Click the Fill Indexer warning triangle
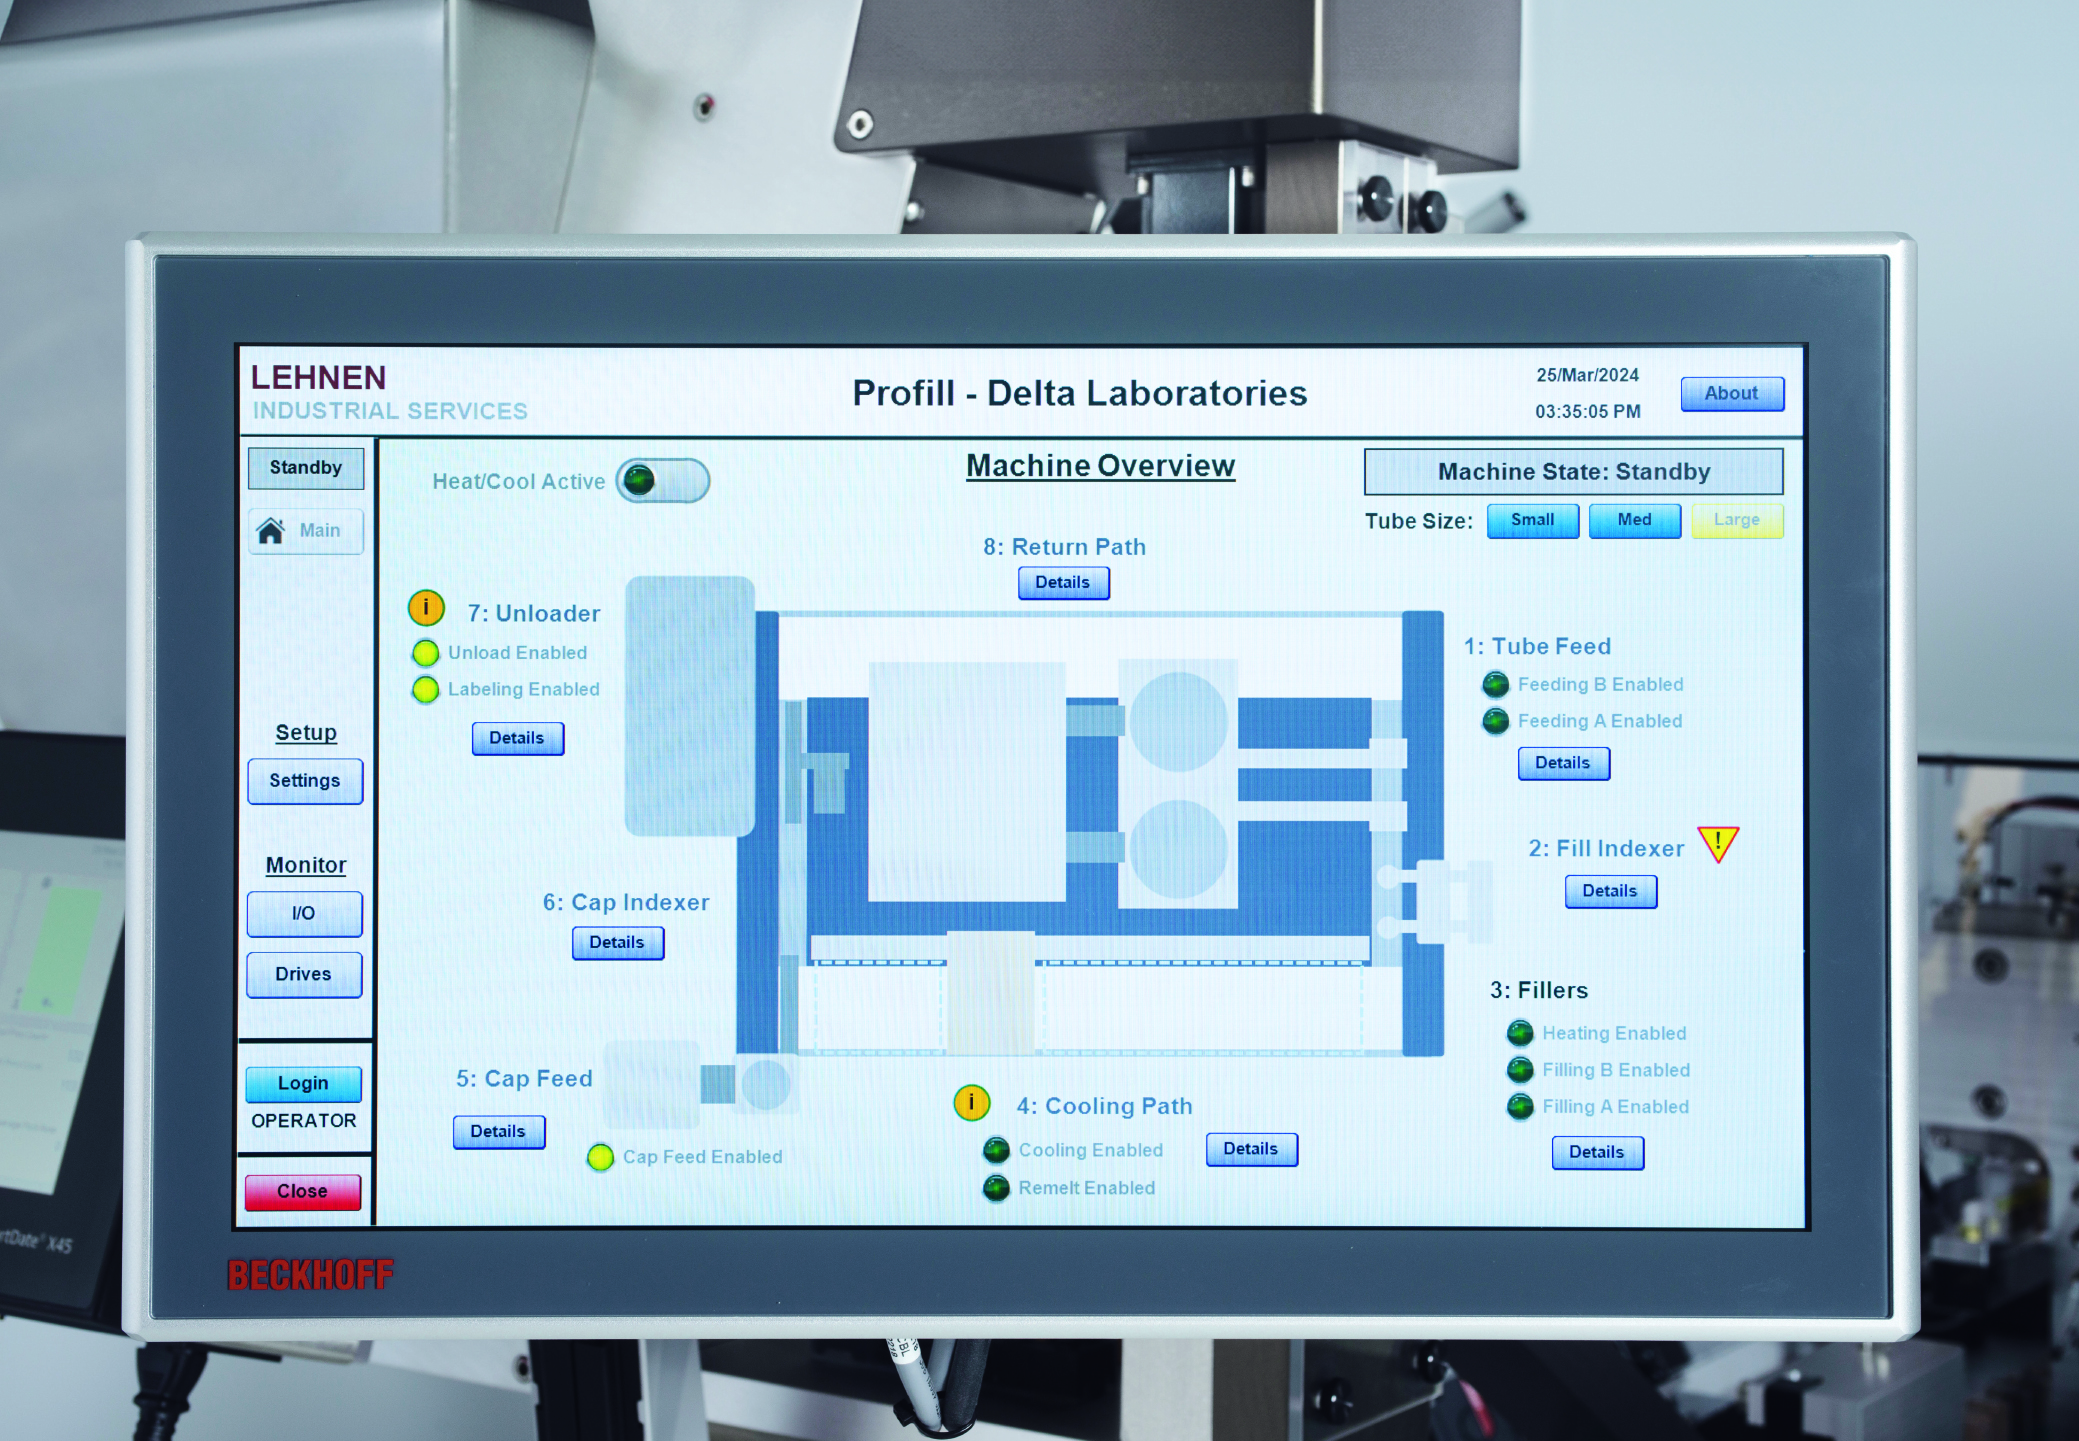2079x1441 pixels. tap(1718, 845)
